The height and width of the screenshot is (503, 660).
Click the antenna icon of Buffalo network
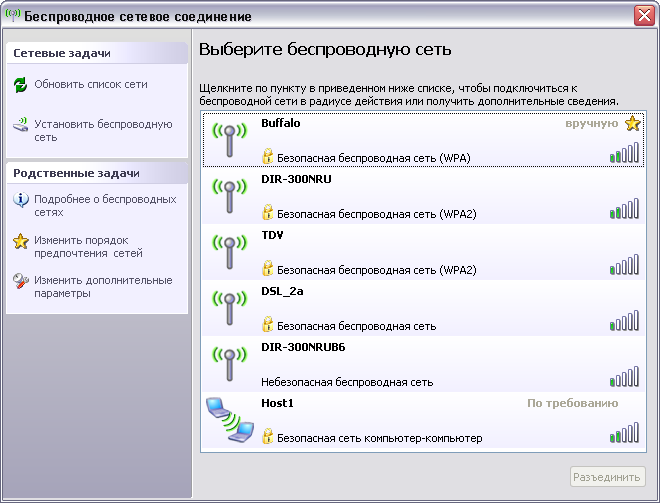(x=229, y=139)
